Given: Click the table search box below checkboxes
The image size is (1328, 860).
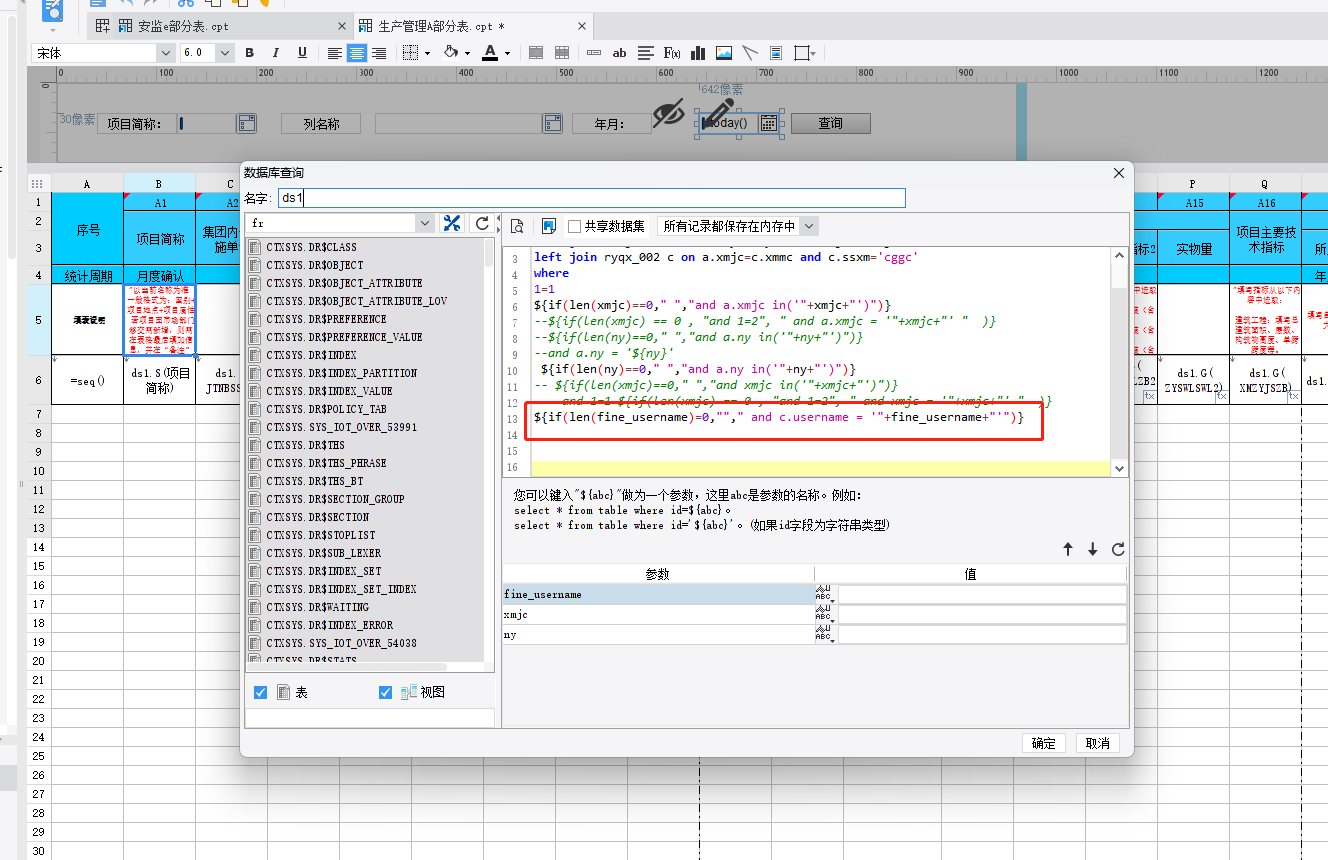Looking at the screenshot, I should click(370, 717).
